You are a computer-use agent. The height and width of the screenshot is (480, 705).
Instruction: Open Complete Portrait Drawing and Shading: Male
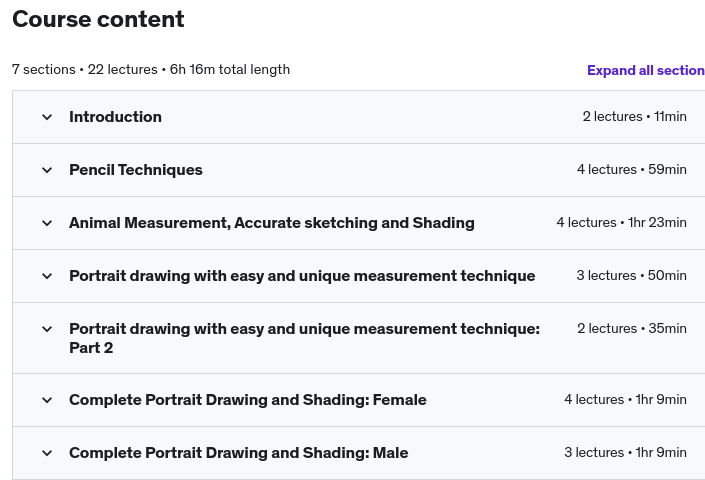[239, 453]
